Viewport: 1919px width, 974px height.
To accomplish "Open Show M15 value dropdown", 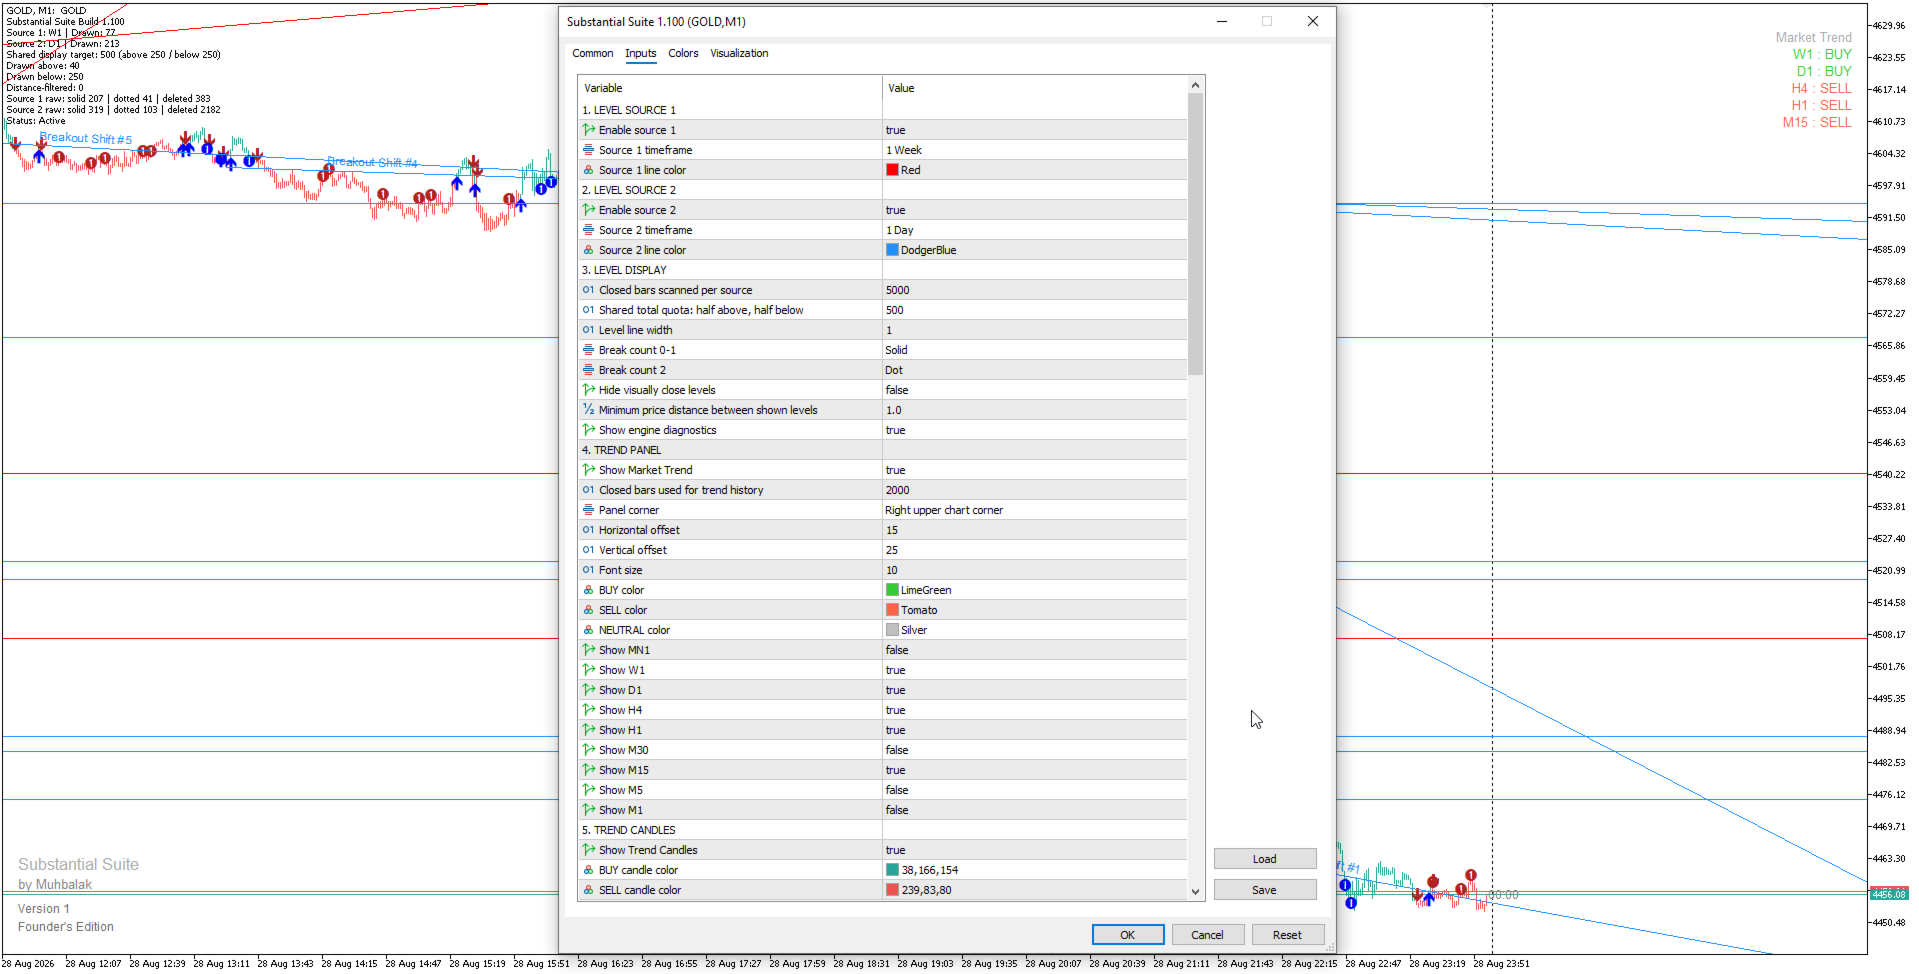I will tap(1034, 770).
